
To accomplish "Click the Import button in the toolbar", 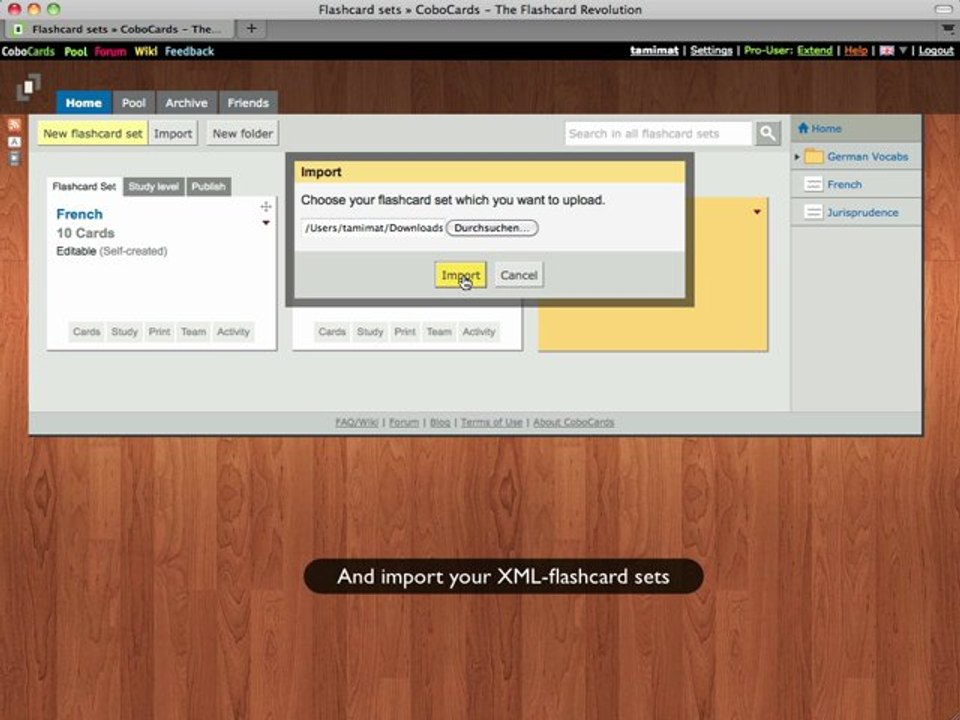I will (x=173, y=133).
